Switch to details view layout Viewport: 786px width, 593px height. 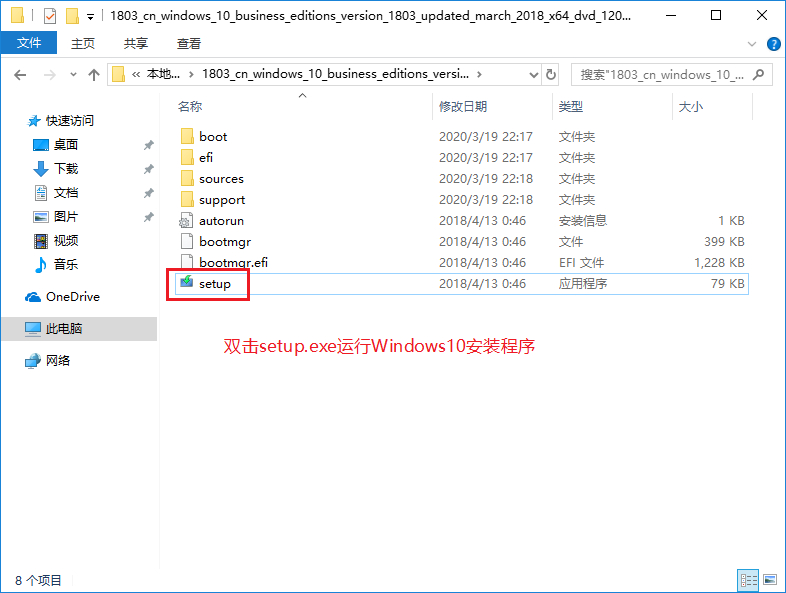(747, 580)
